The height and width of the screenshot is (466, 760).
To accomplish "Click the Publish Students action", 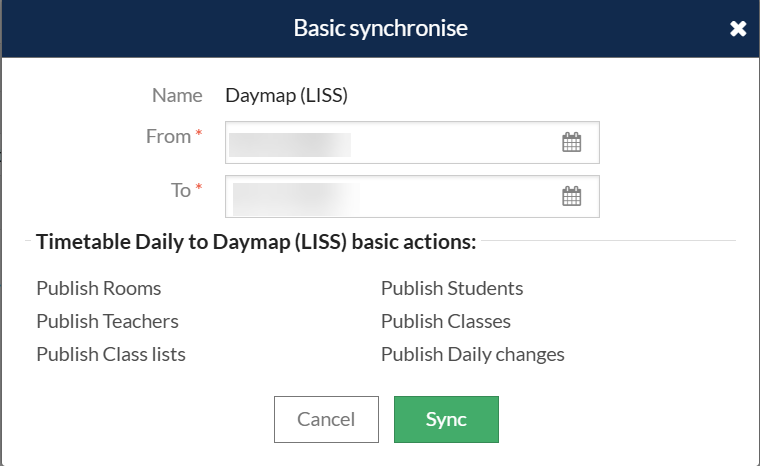I will click(452, 288).
